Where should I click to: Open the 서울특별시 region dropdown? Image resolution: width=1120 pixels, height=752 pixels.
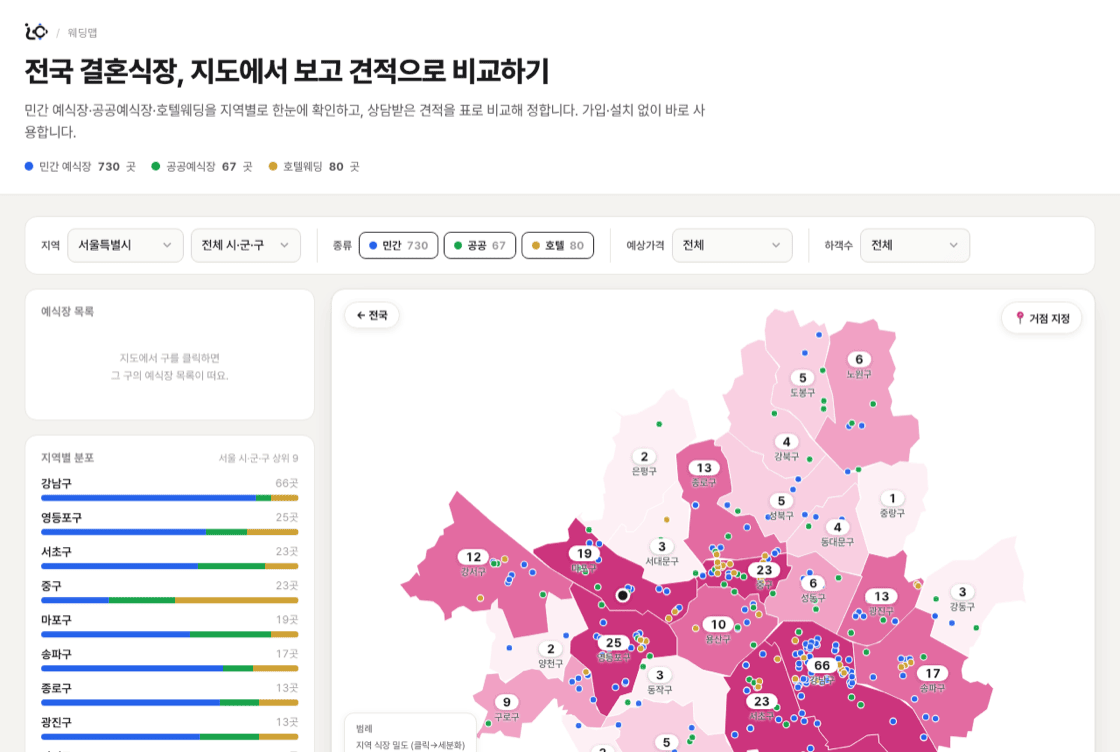(x=125, y=245)
